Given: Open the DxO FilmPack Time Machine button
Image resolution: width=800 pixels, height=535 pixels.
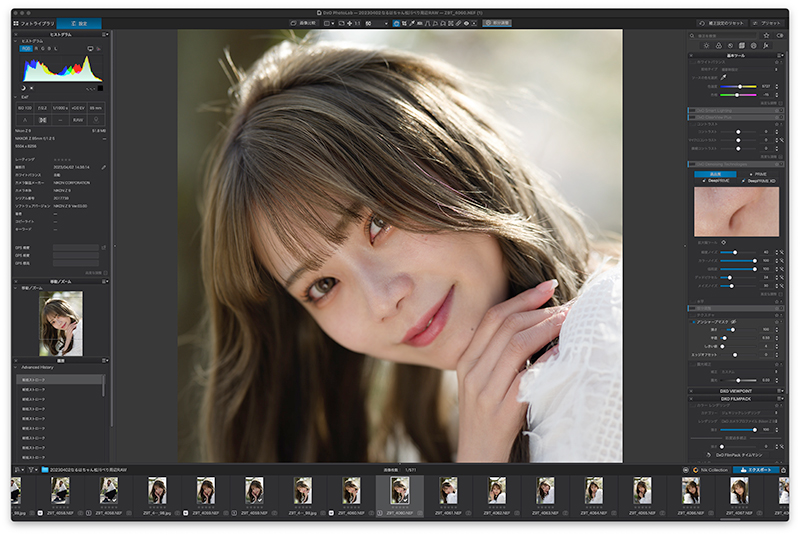Looking at the screenshot, I should click(735, 455).
